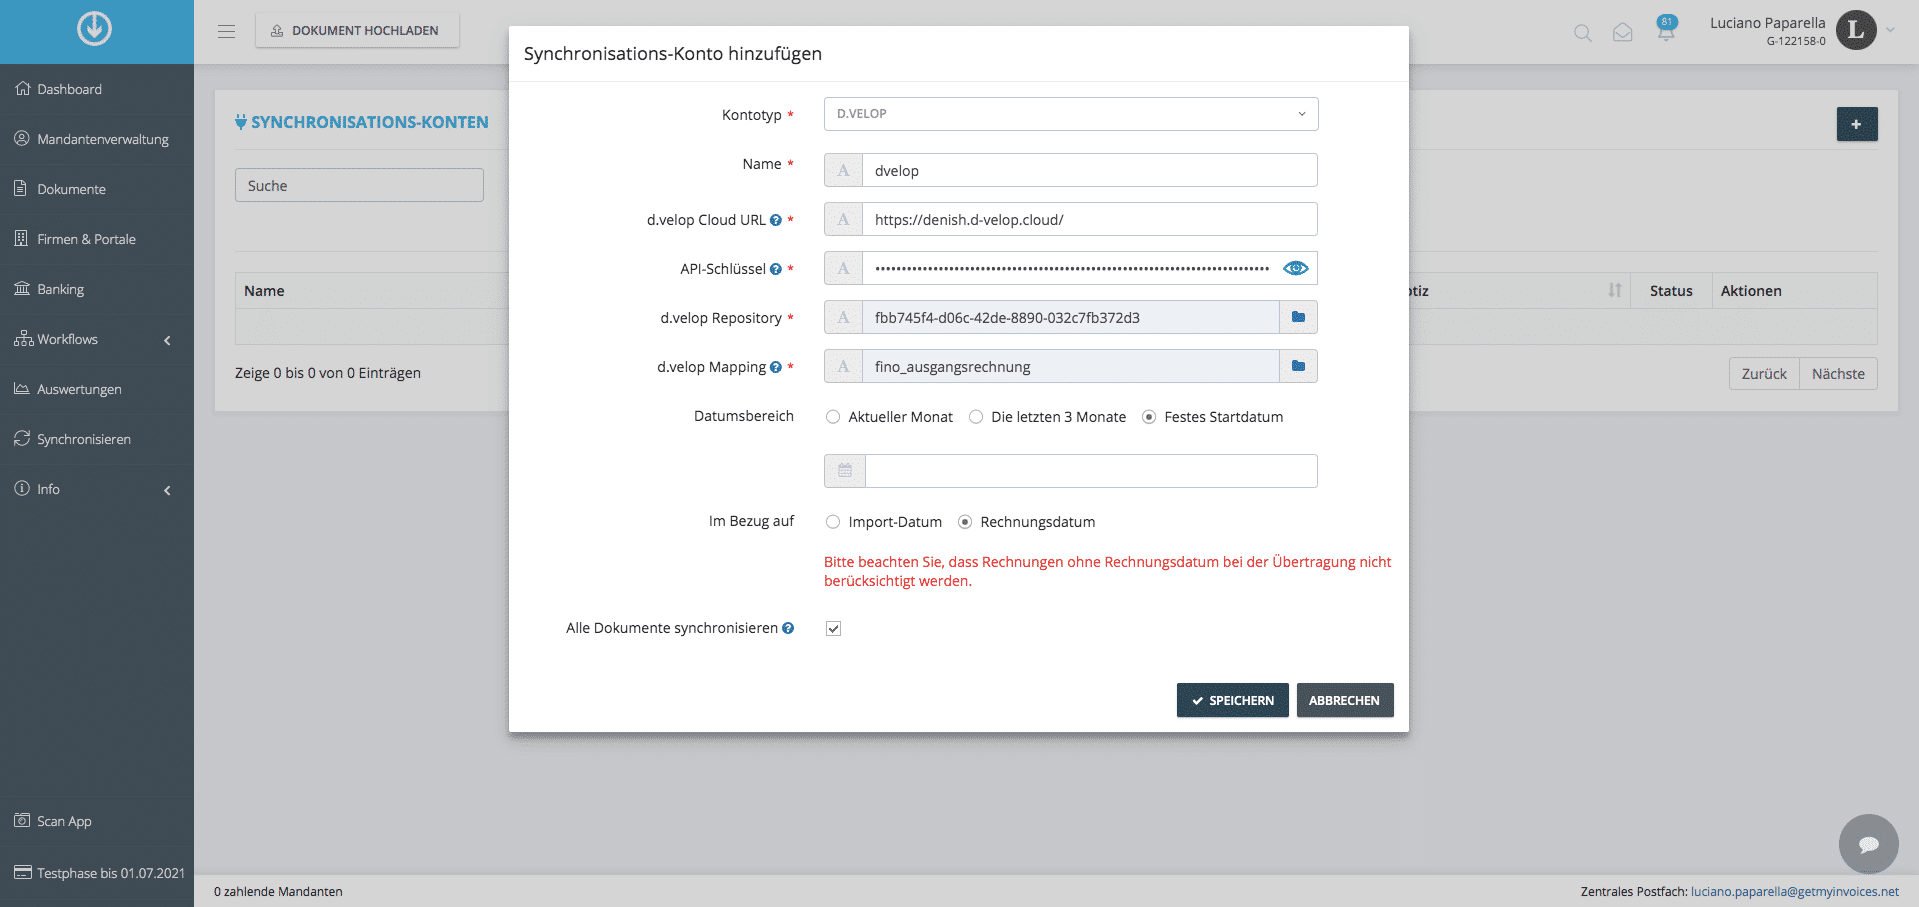Click help icon next to d.velop Cloud URL
The width and height of the screenshot is (1919, 907).
click(x=775, y=220)
